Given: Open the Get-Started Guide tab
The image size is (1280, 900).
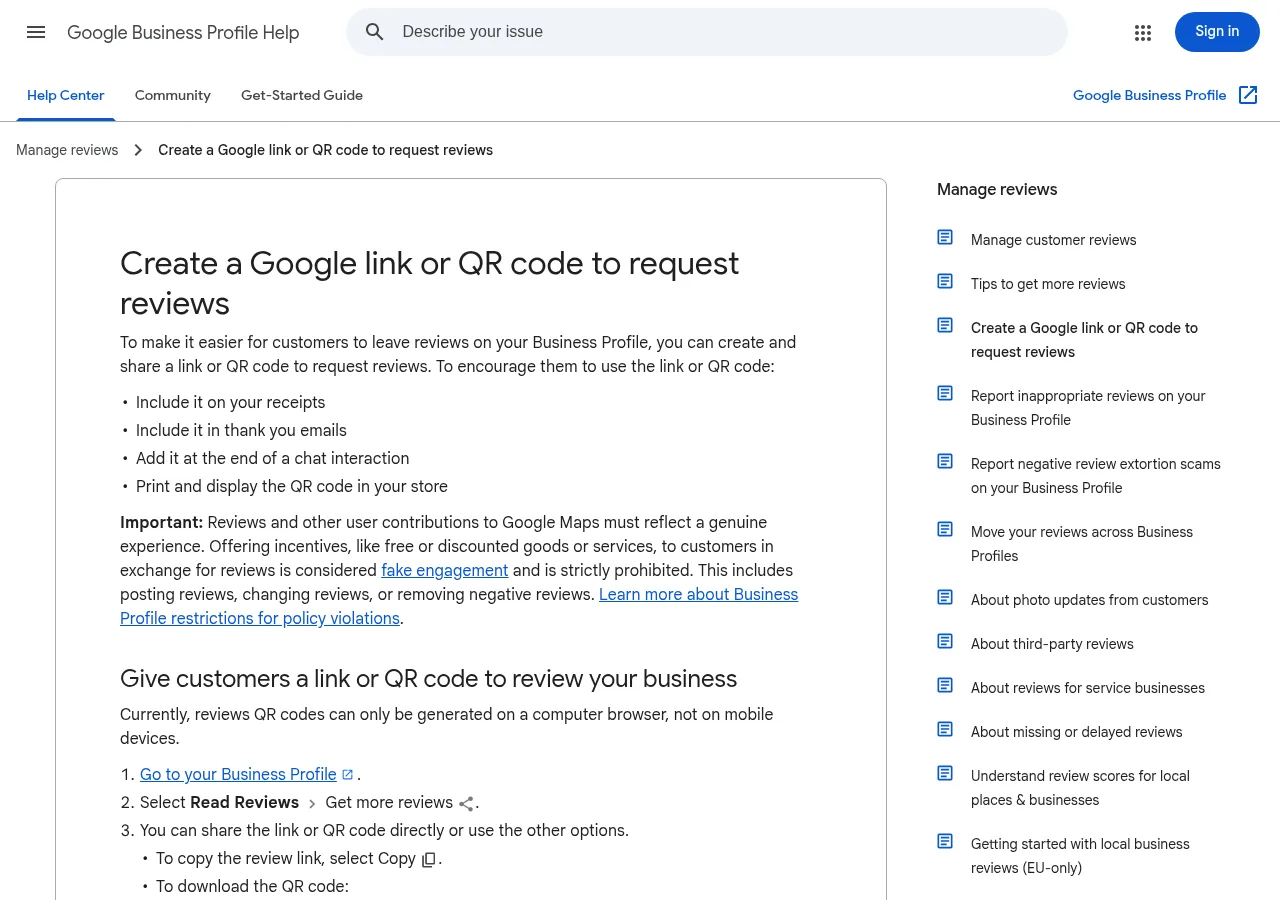Looking at the screenshot, I should 302,95.
